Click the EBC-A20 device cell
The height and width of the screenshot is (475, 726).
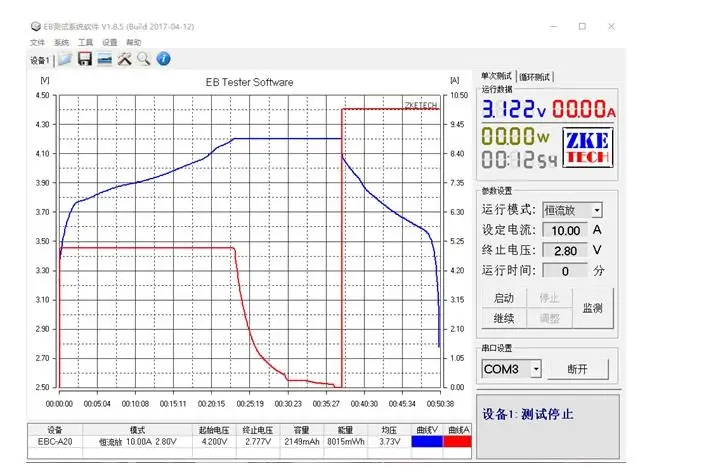click(55, 442)
